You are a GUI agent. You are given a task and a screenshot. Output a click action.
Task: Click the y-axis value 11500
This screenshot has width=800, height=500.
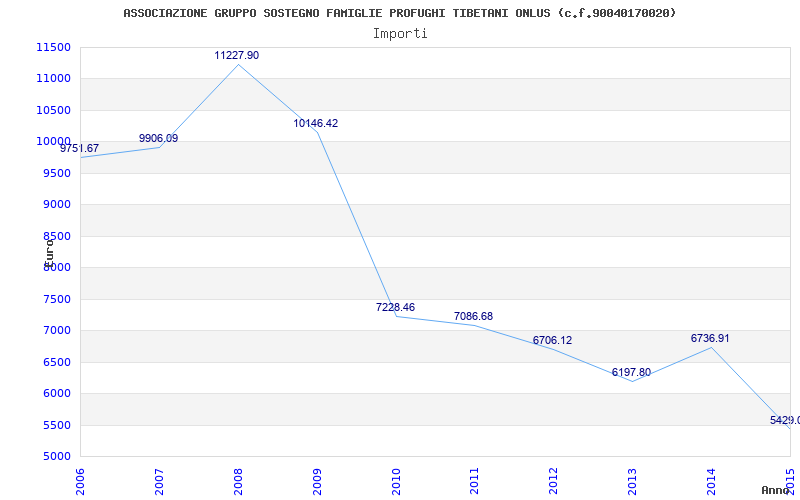(53, 47)
